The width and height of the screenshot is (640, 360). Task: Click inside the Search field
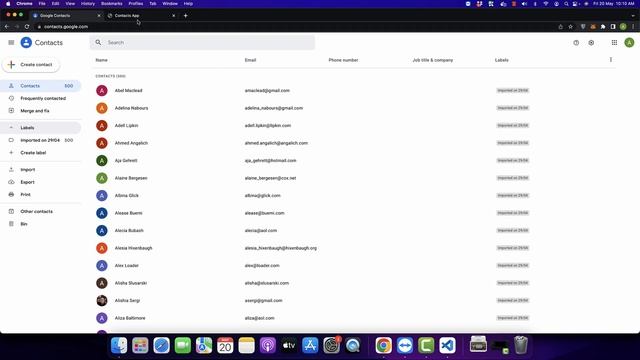click(x=202, y=42)
